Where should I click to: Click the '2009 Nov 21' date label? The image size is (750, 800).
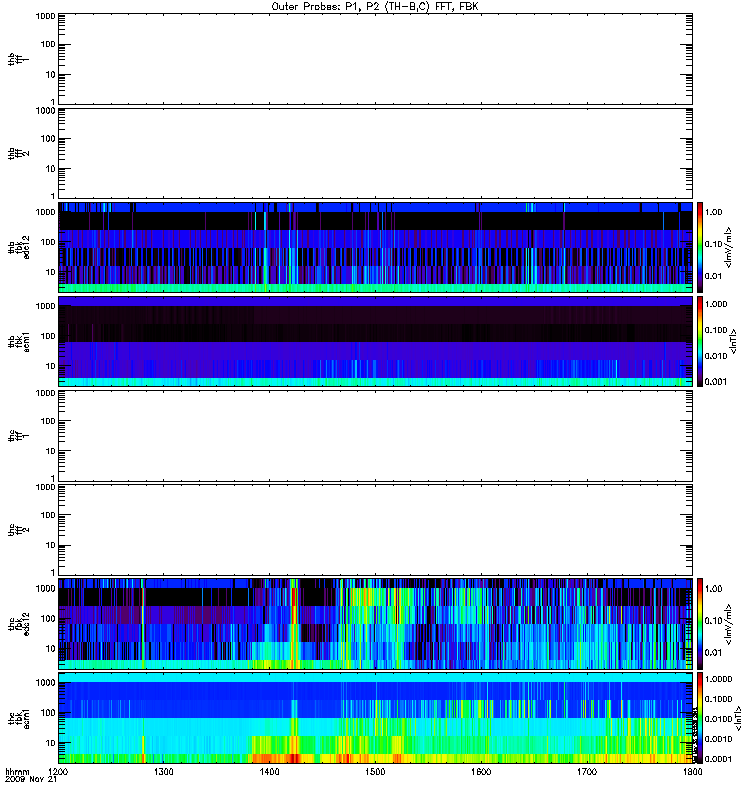click(31, 780)
